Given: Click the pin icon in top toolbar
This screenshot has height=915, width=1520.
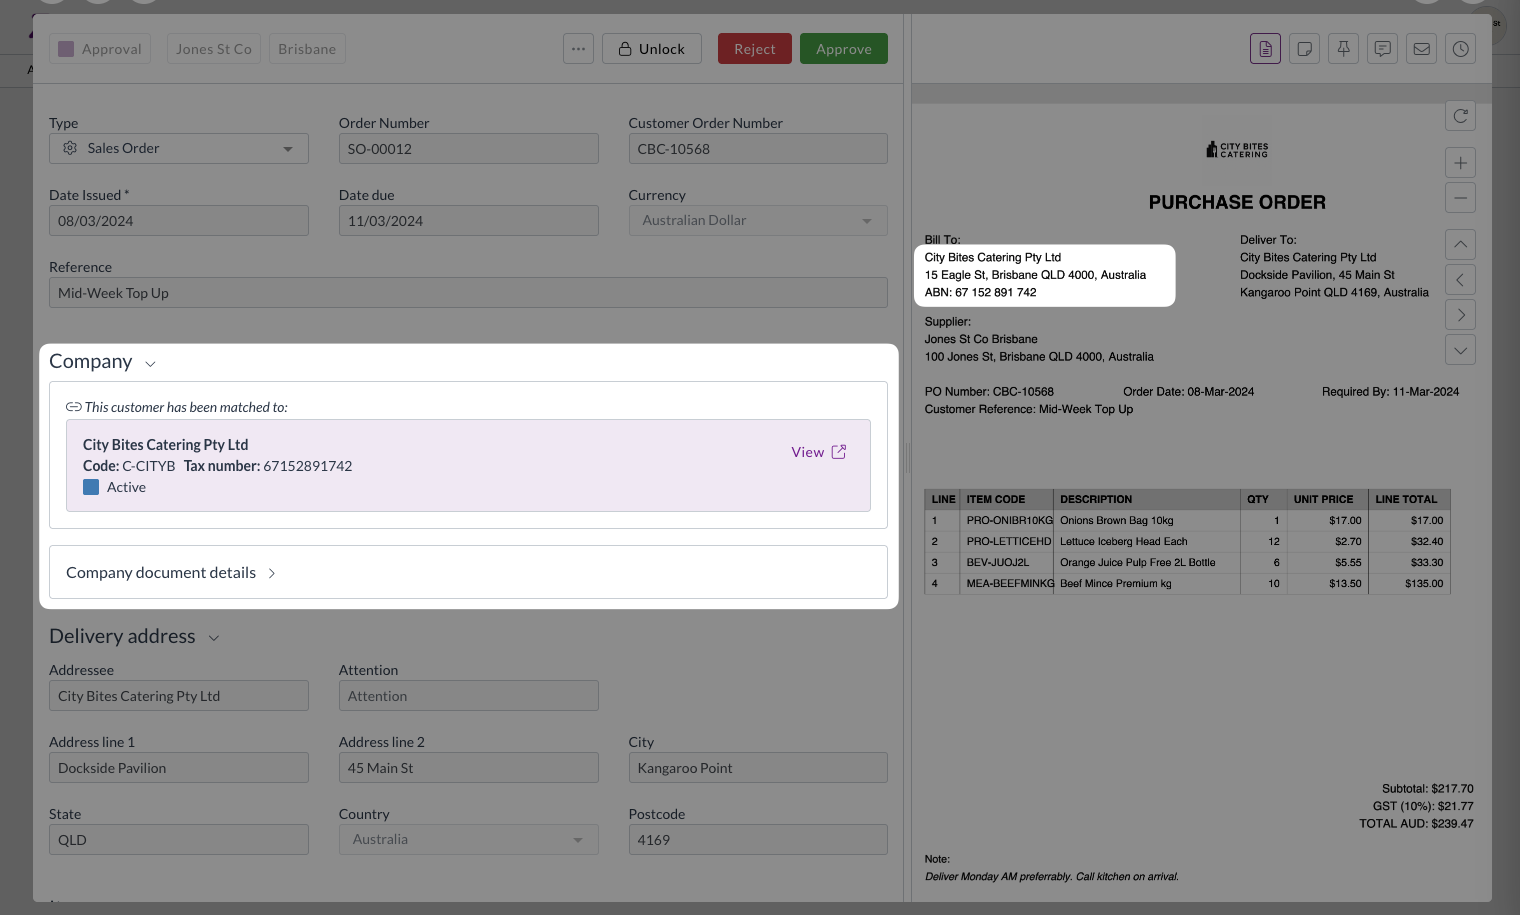Looking at the screenshot, I should (x=1343, y=48).
